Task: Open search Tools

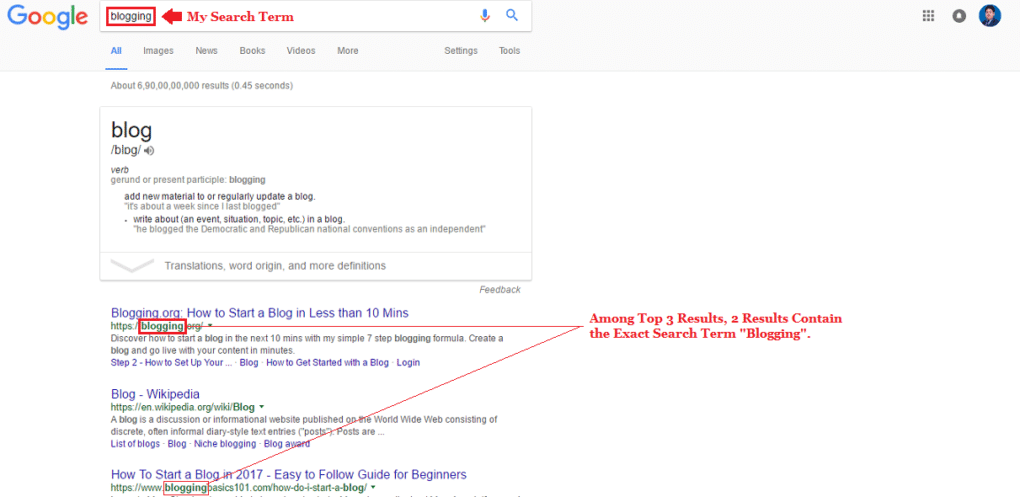Action: [x=509, y=51]
